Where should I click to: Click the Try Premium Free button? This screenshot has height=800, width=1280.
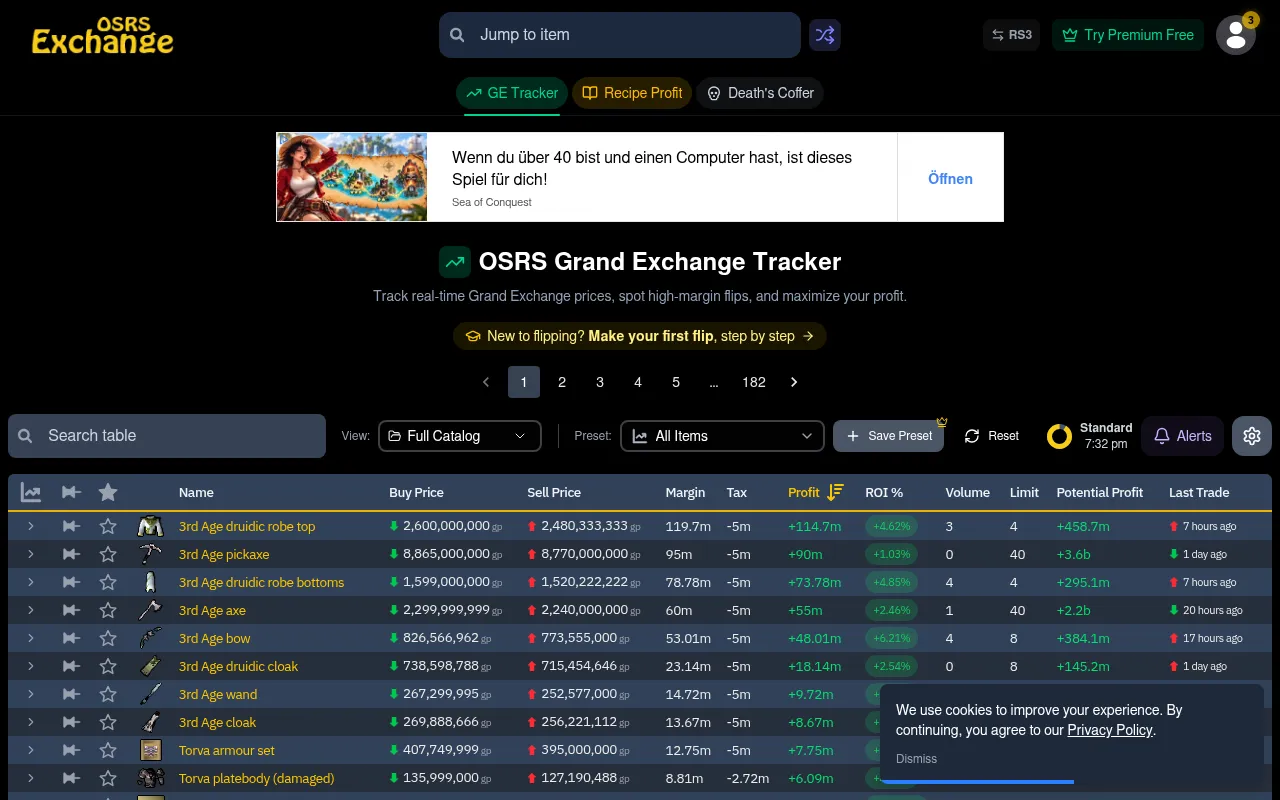point(1128,35)
